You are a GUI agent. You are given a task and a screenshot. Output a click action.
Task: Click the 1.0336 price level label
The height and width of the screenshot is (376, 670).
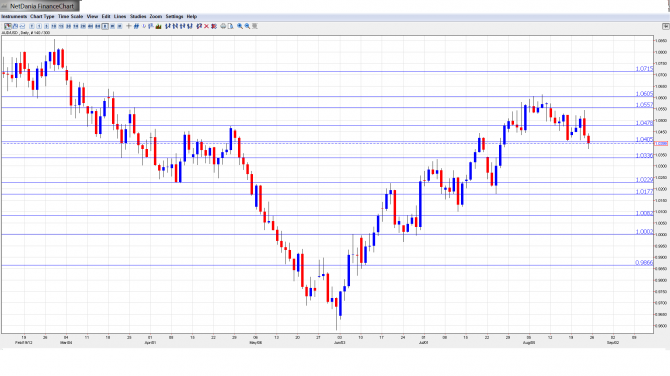pos(644,156)
